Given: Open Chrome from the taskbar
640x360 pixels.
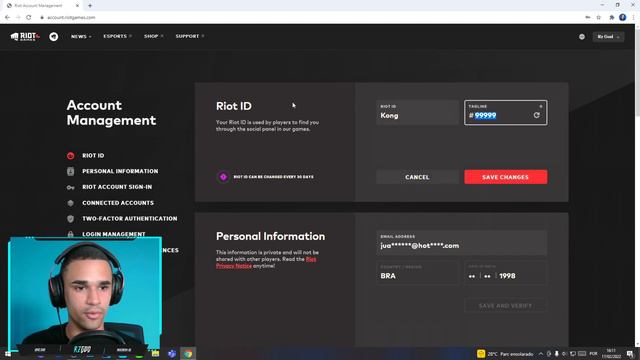Looking at the screenshot, I should pyautogui.click(x=188, y=354).
